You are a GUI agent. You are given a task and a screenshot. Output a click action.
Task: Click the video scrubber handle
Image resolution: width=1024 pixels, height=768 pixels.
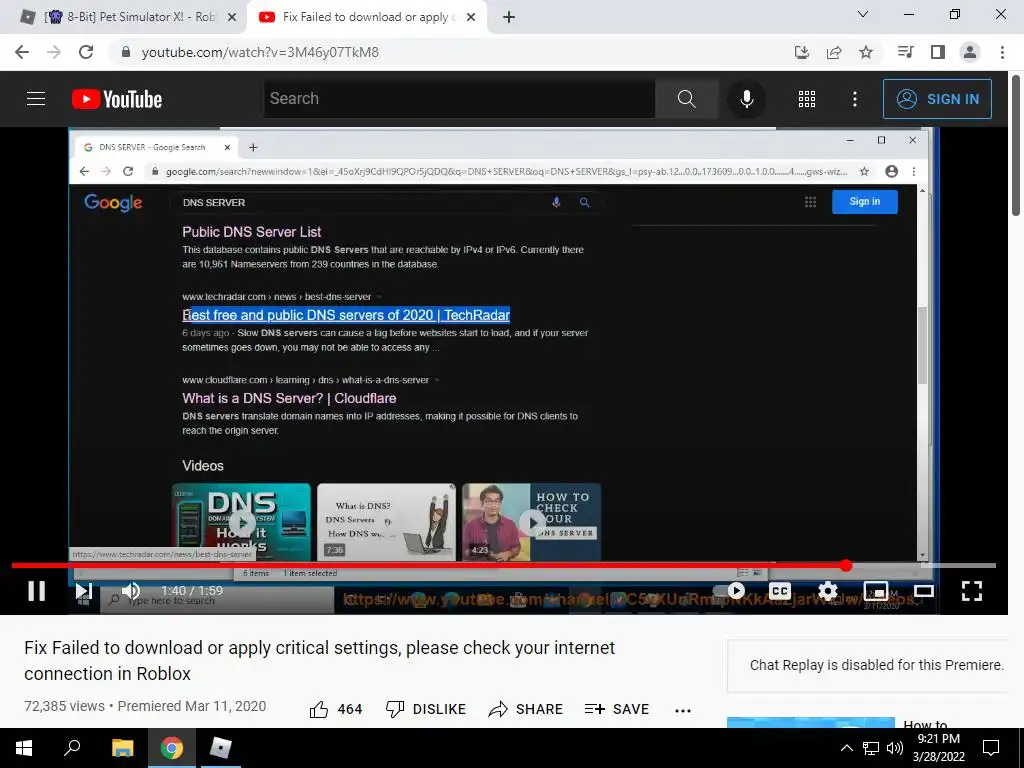[846, 566]
